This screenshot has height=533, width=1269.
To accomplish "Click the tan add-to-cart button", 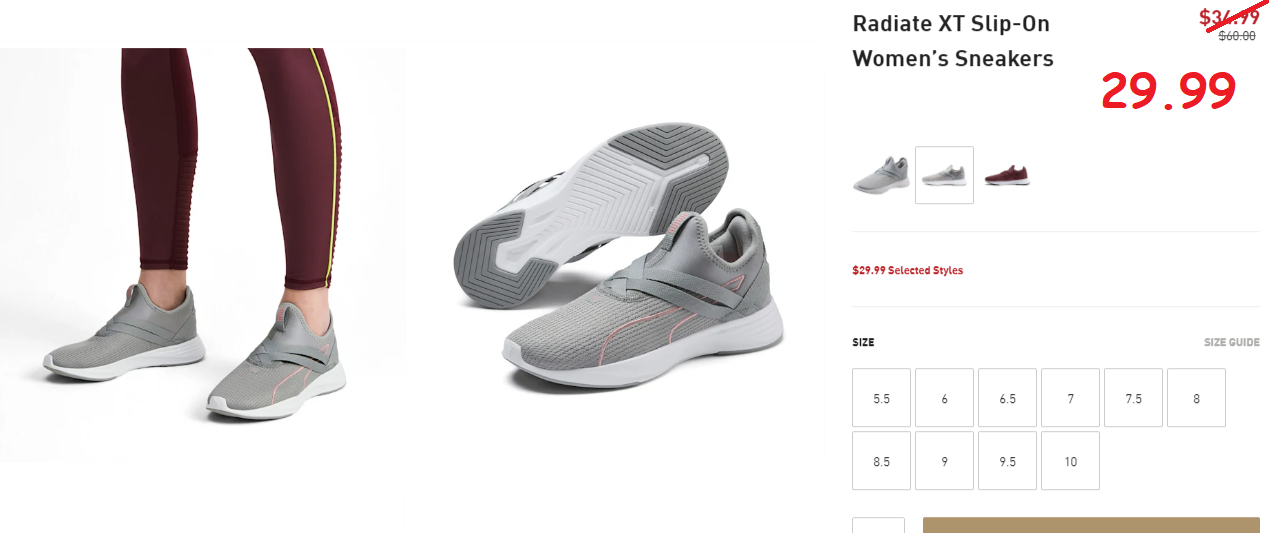I will 1091,525.
